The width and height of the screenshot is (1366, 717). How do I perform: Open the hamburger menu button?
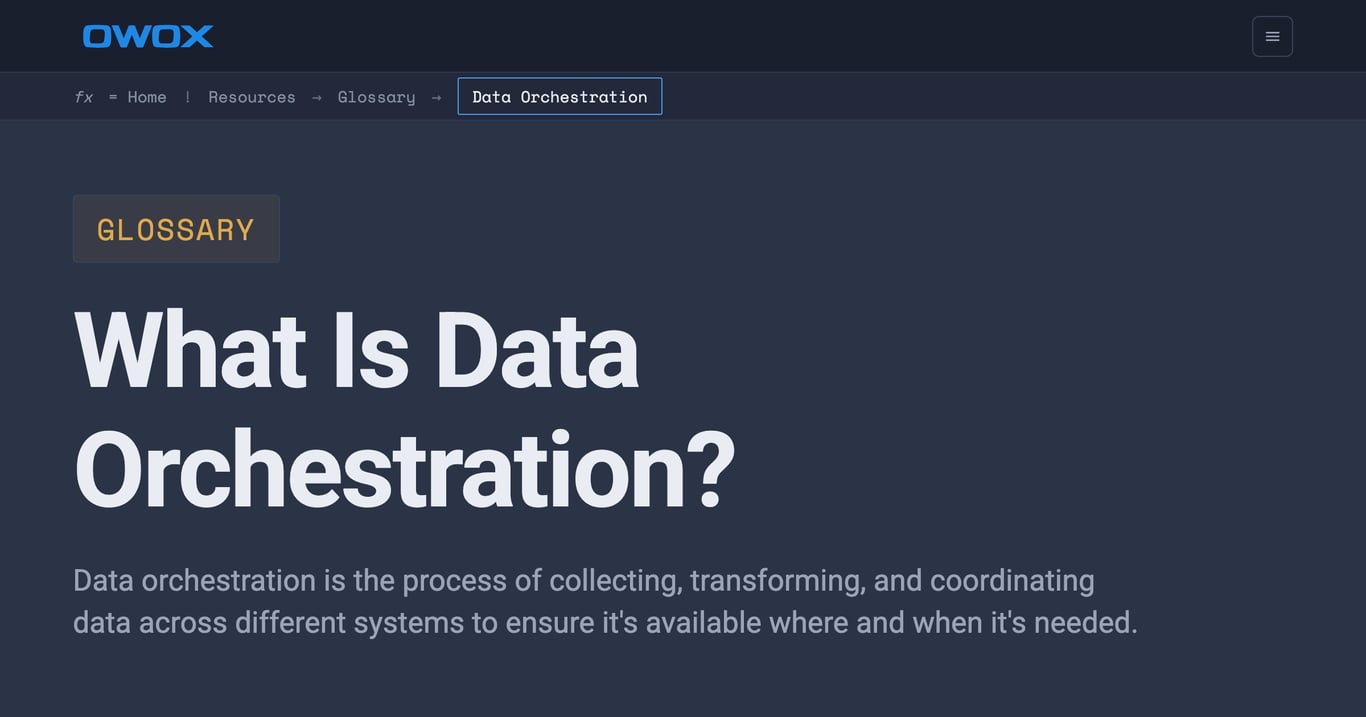pyautogui.click(x=1272, y=36)
